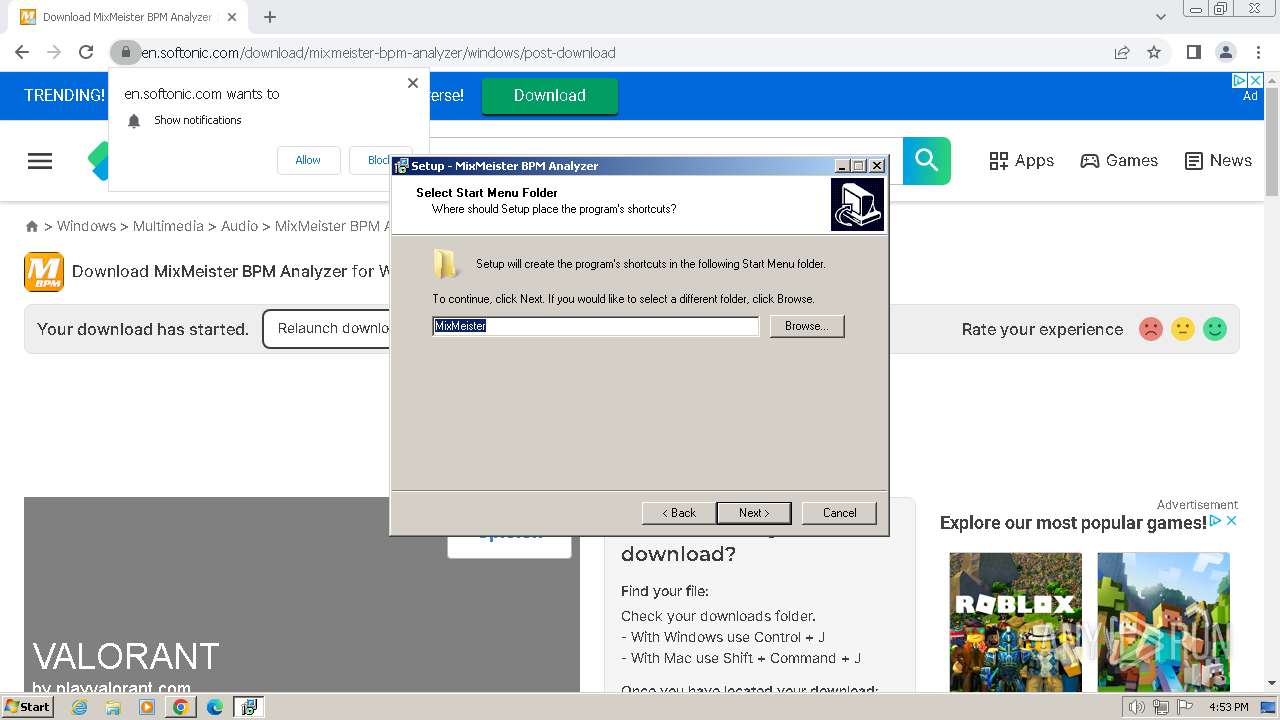Open Chrome three-dot menu
The height and width of the screenshot is (720, 1280).
pyautogui.click(x=1258, y=52)
